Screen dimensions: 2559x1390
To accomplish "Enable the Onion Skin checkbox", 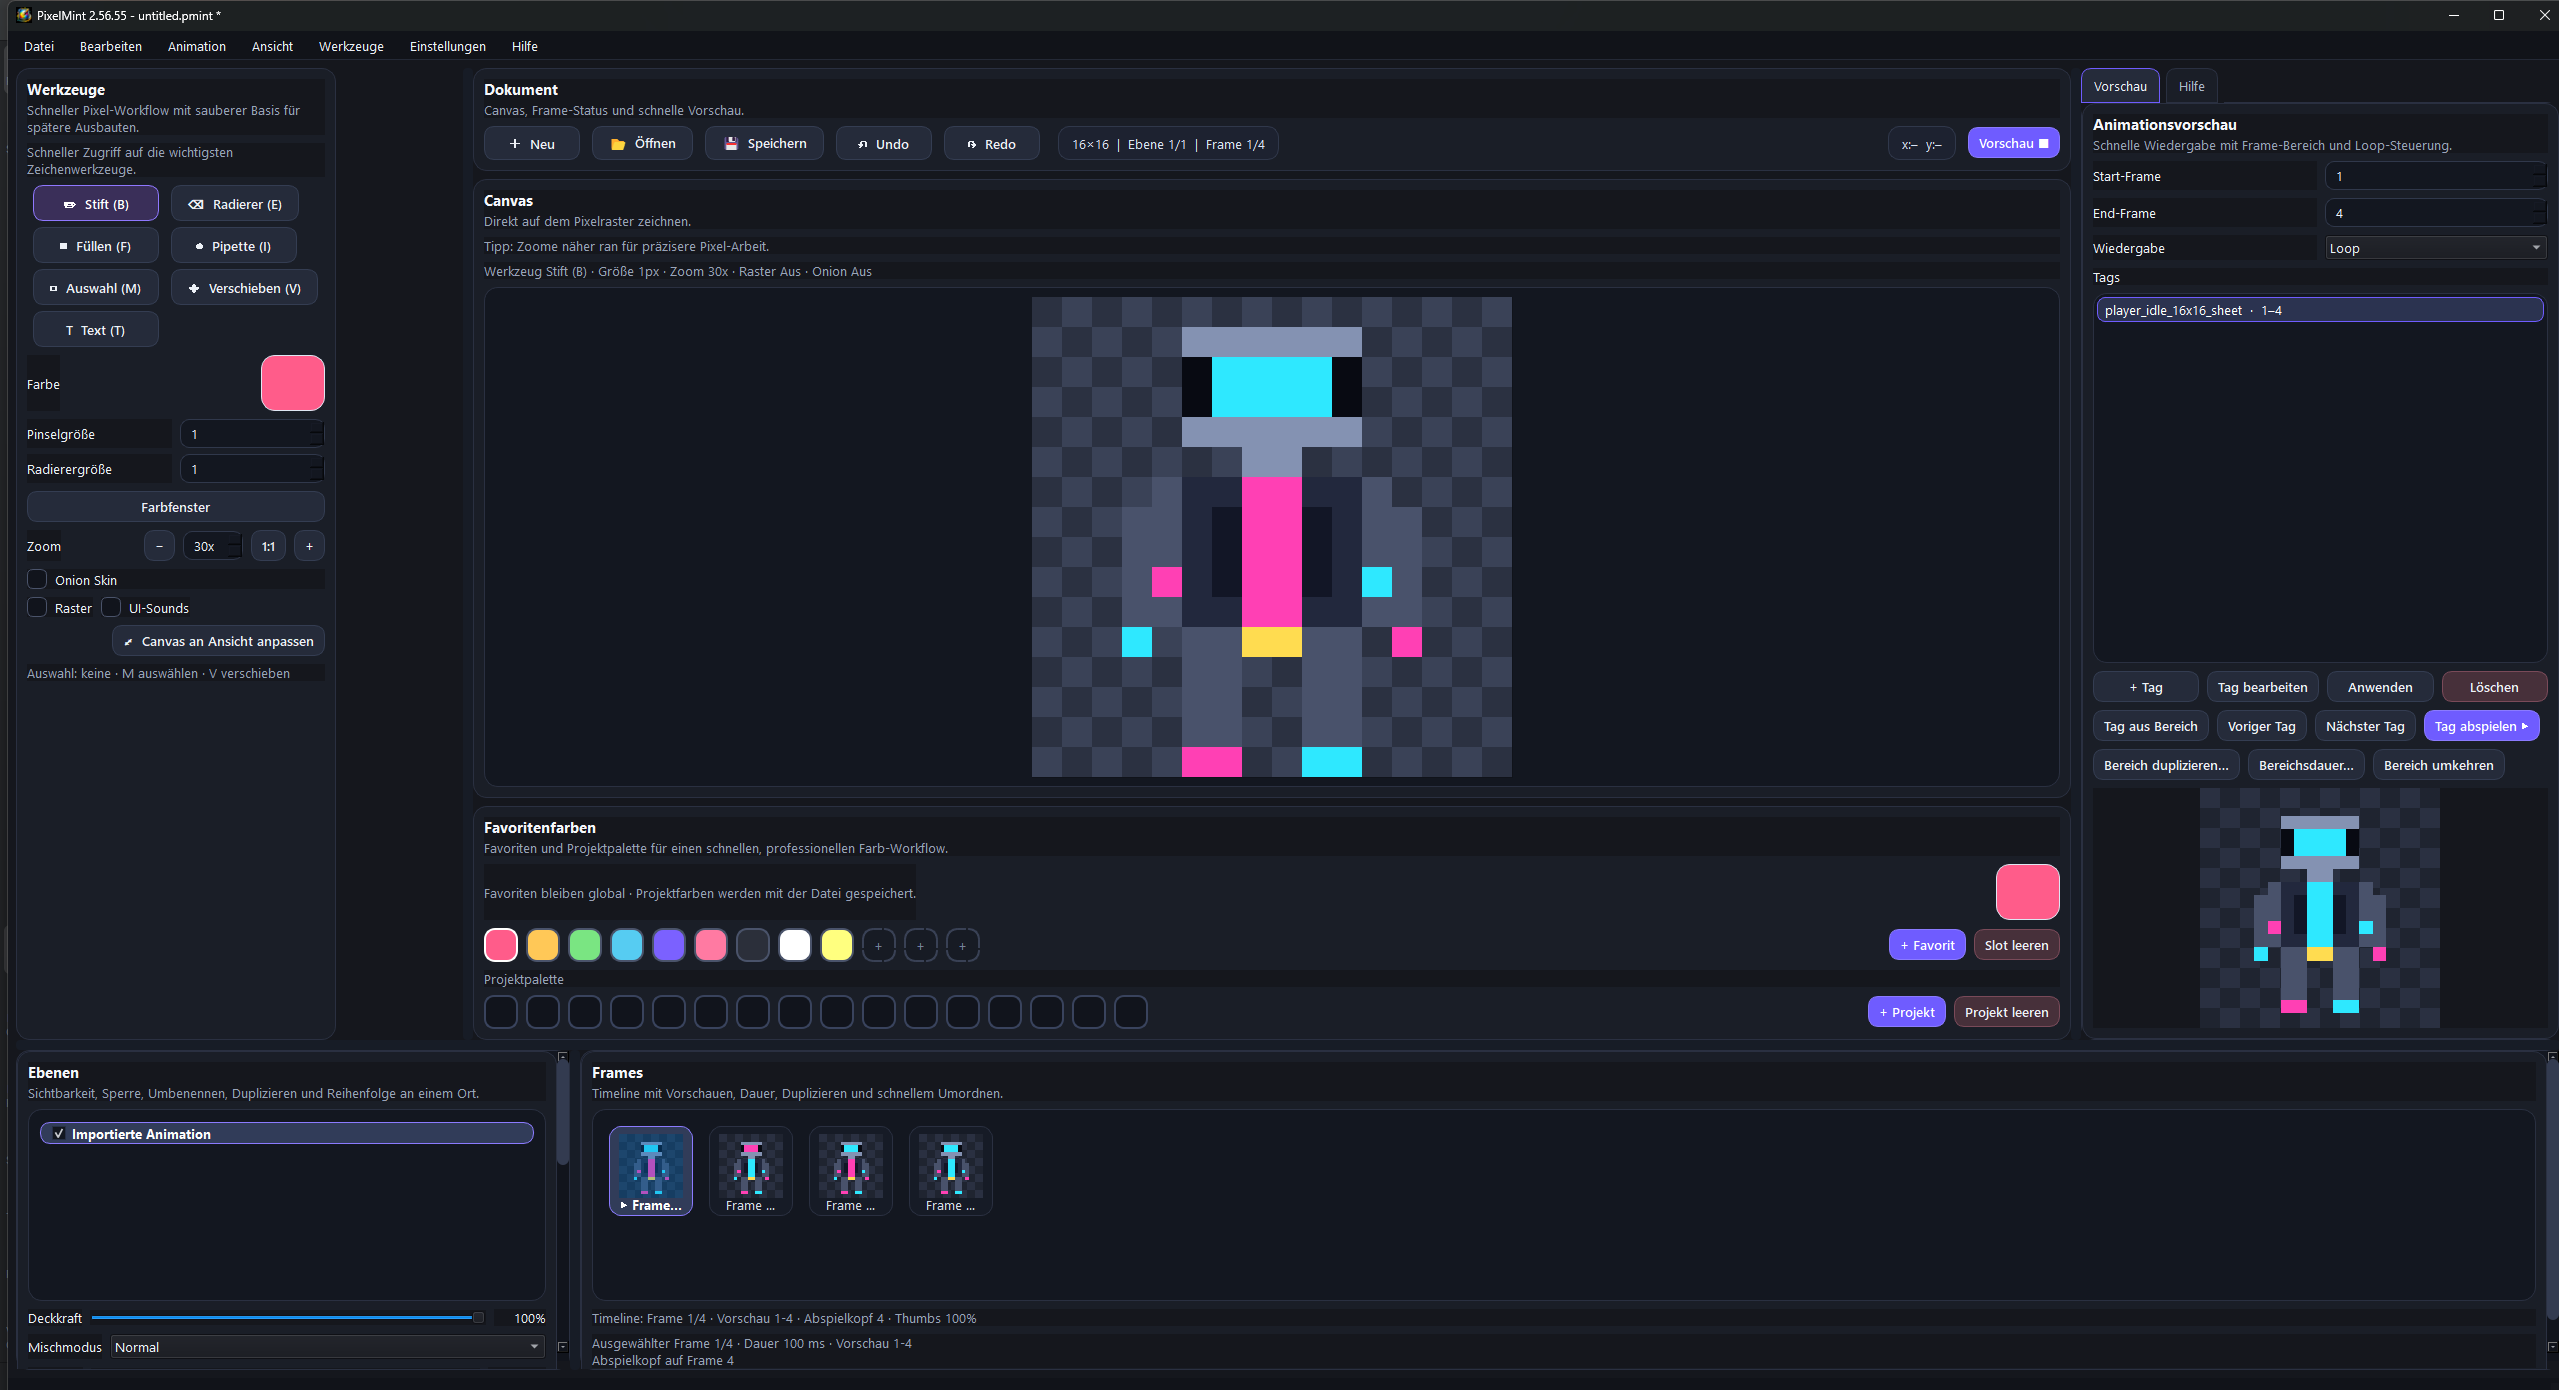I will 37,580.
